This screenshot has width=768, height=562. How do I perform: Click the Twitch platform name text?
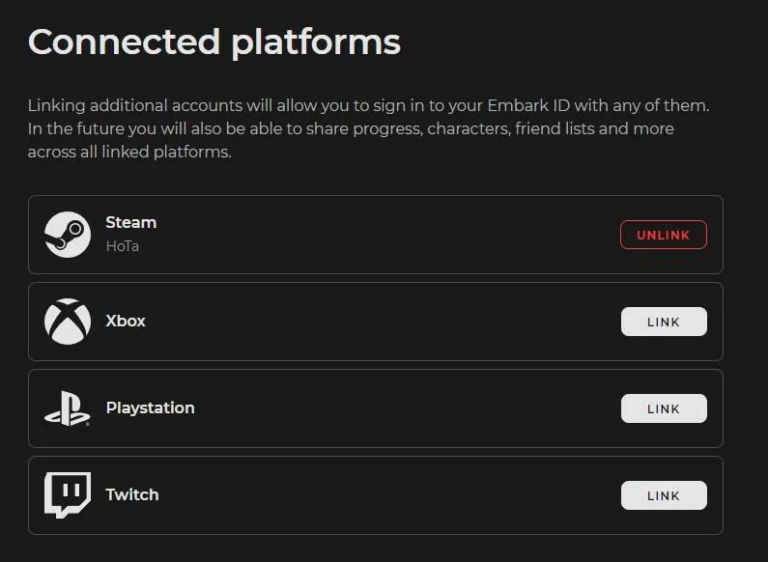tap(132, 495)
